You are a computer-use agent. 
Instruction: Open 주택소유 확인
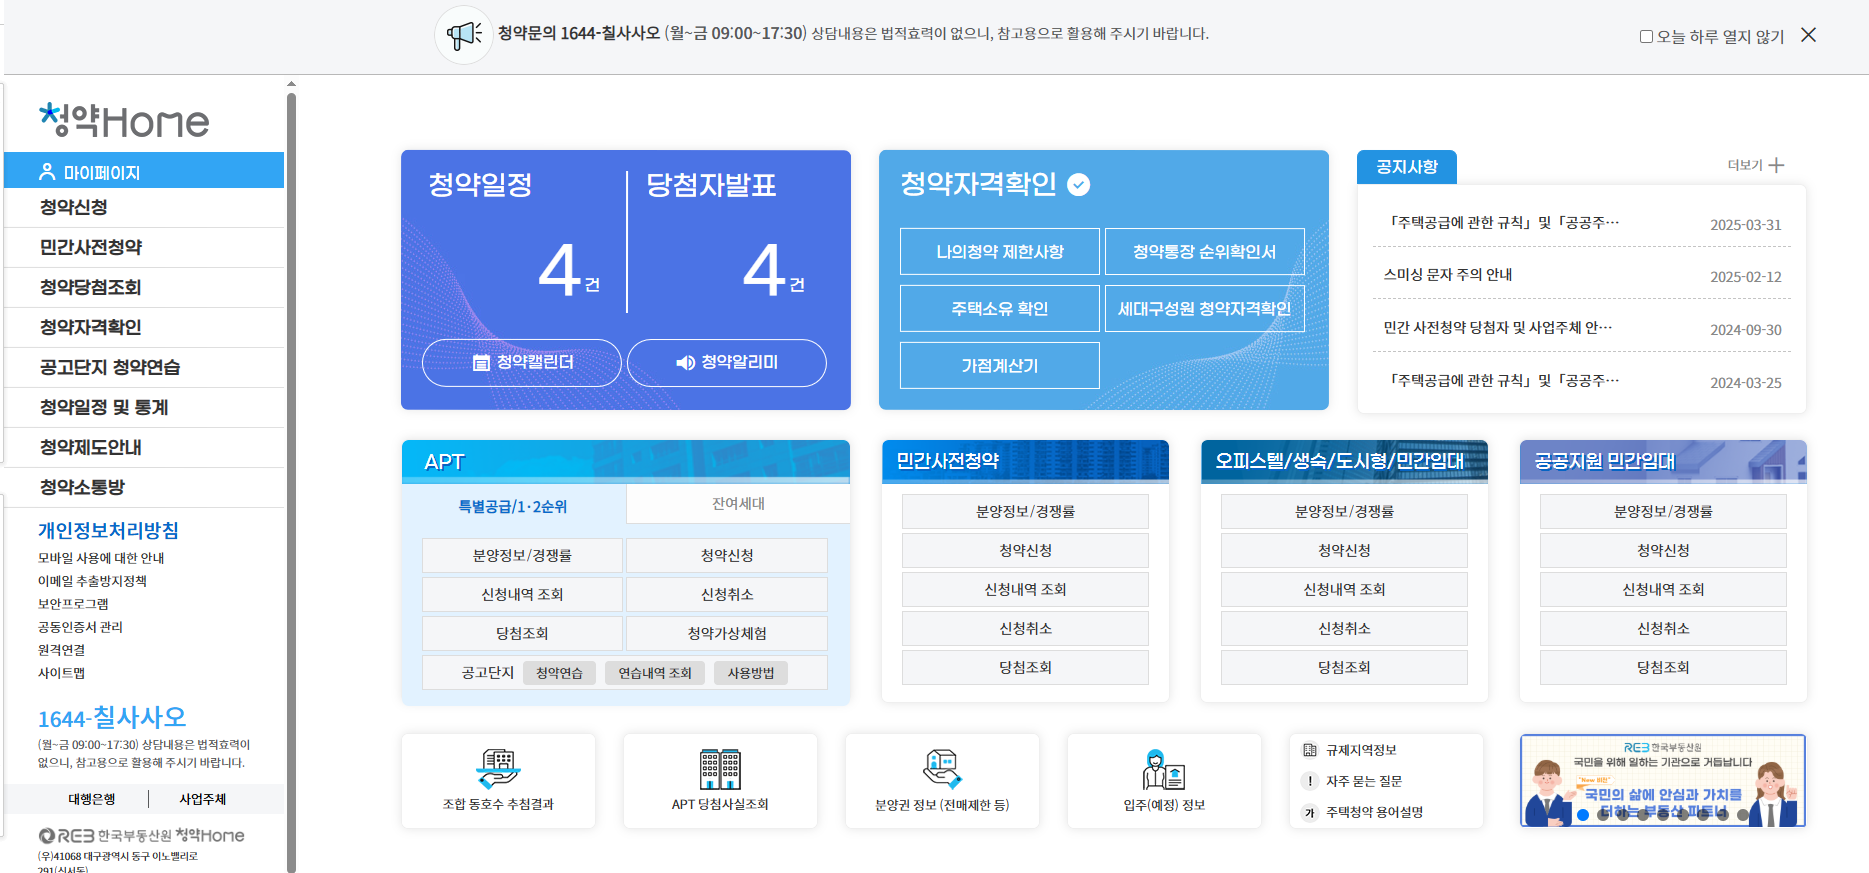click(1000, 308)
